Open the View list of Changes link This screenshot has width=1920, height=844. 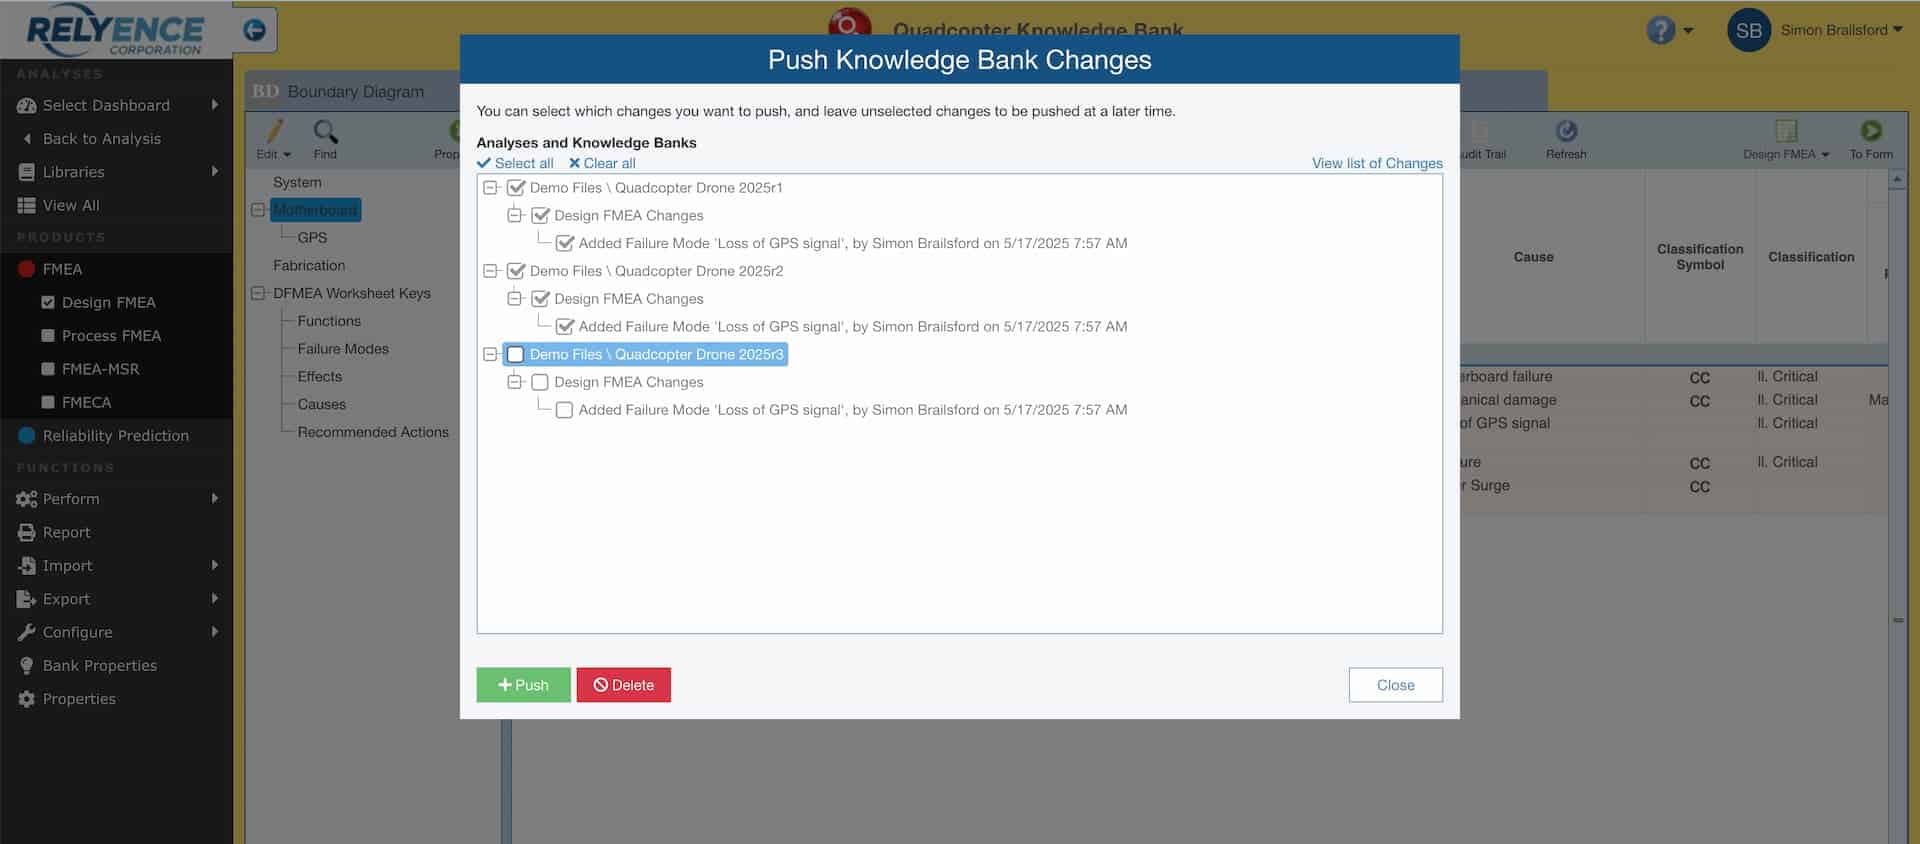(1377, 163)
